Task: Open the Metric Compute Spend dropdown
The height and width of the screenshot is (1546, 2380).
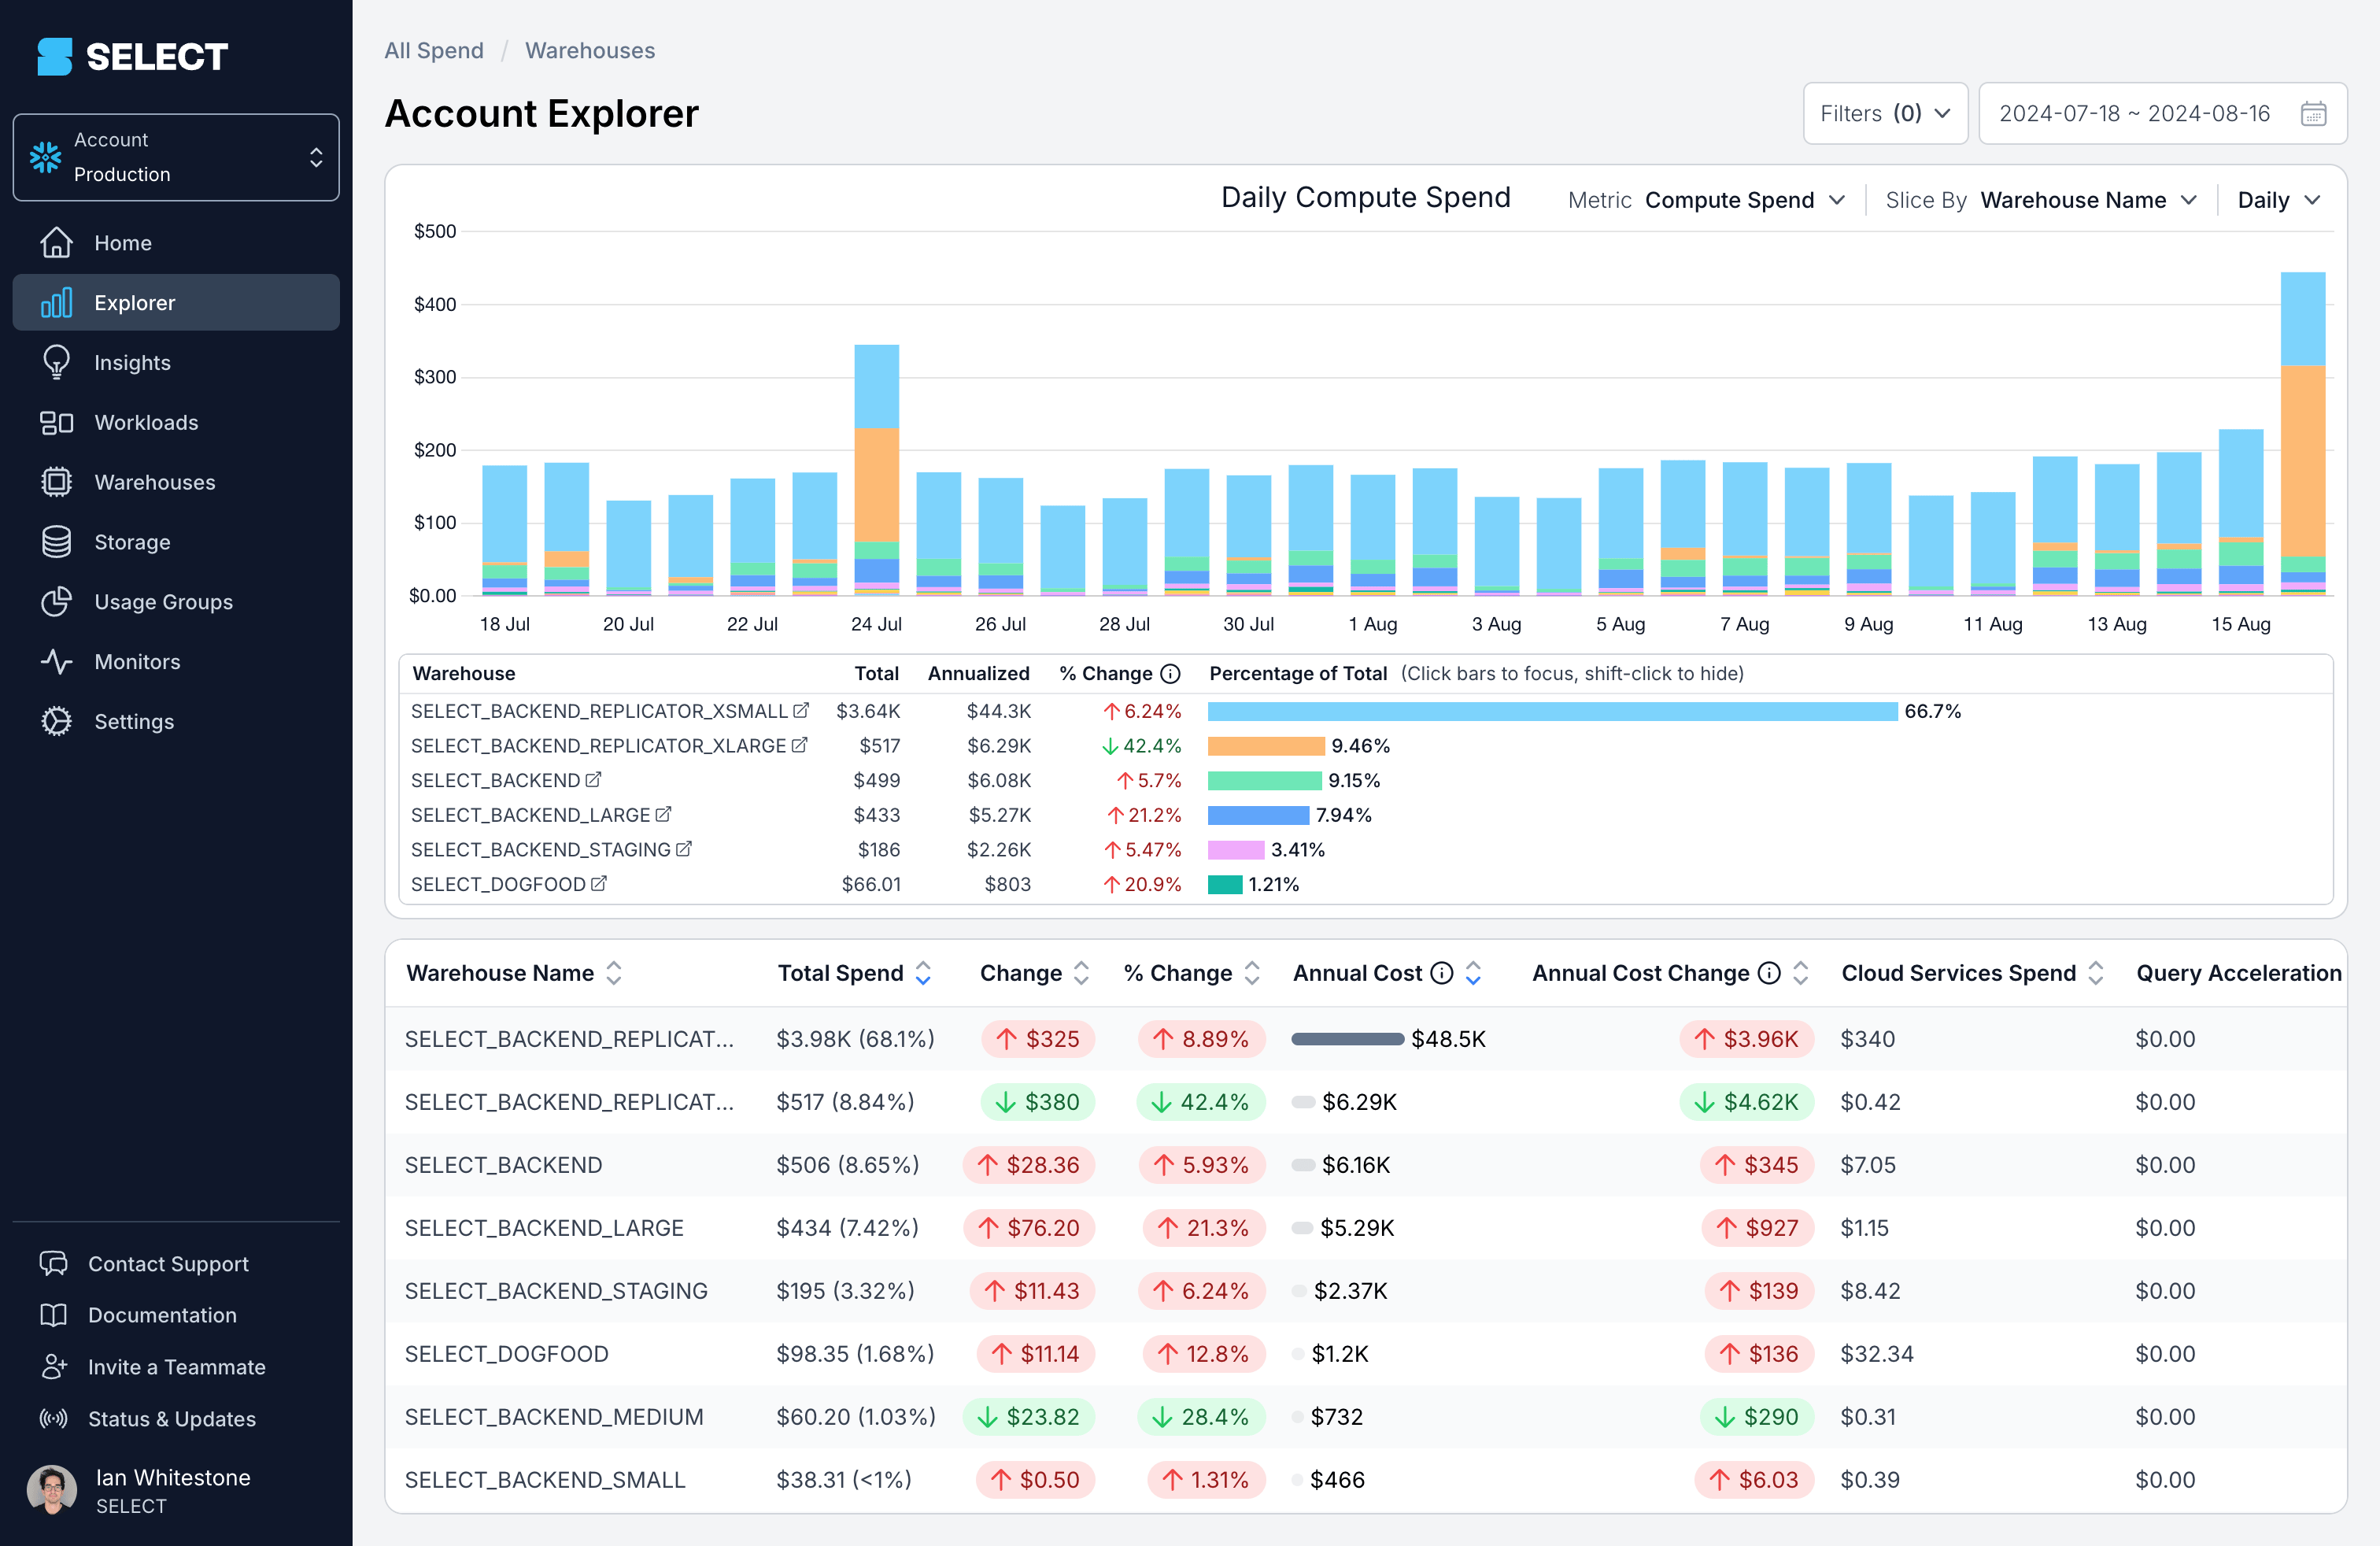Action: (1743, 200)
